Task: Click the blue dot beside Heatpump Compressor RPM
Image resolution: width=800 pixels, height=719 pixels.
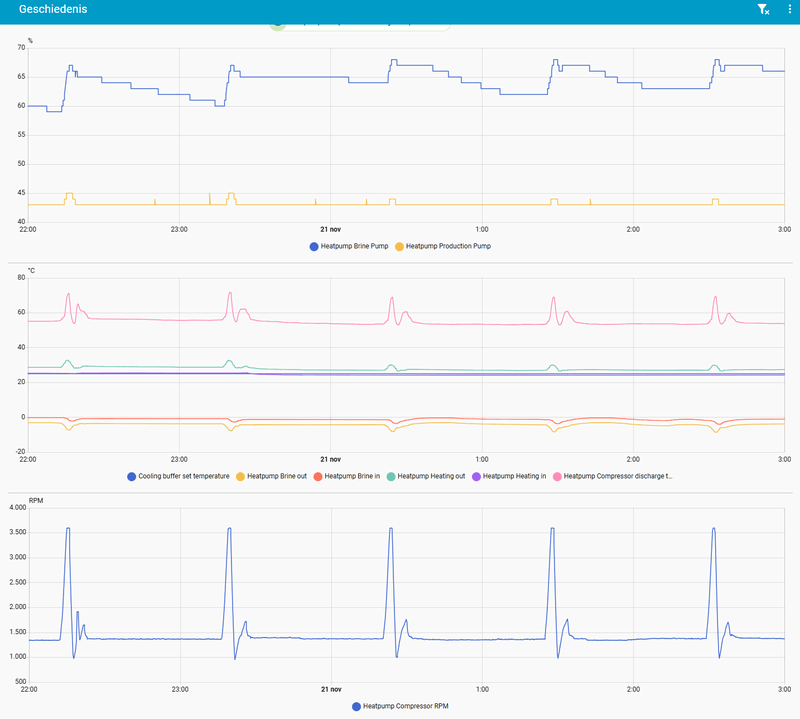Action: [356, 705]
